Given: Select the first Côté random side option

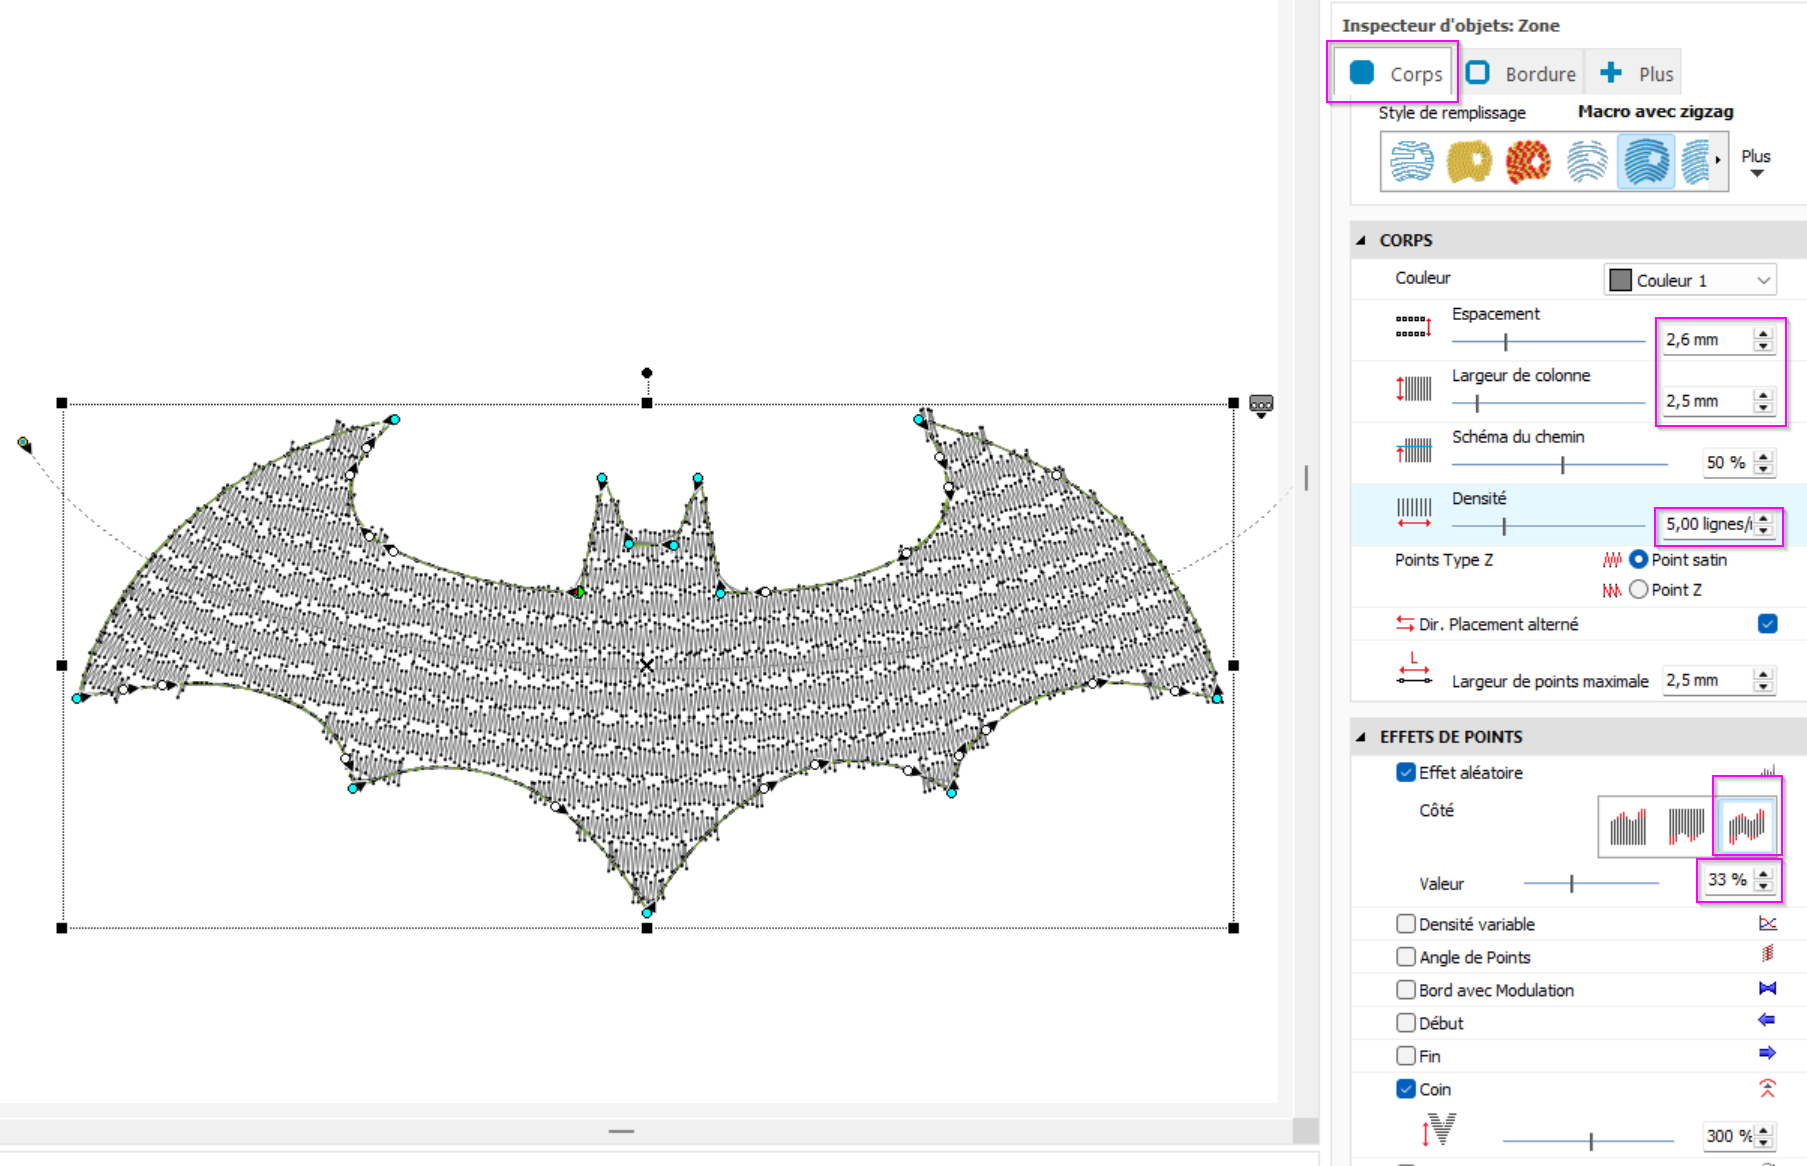Looking at the screenshot, I should pos(1628,827).
